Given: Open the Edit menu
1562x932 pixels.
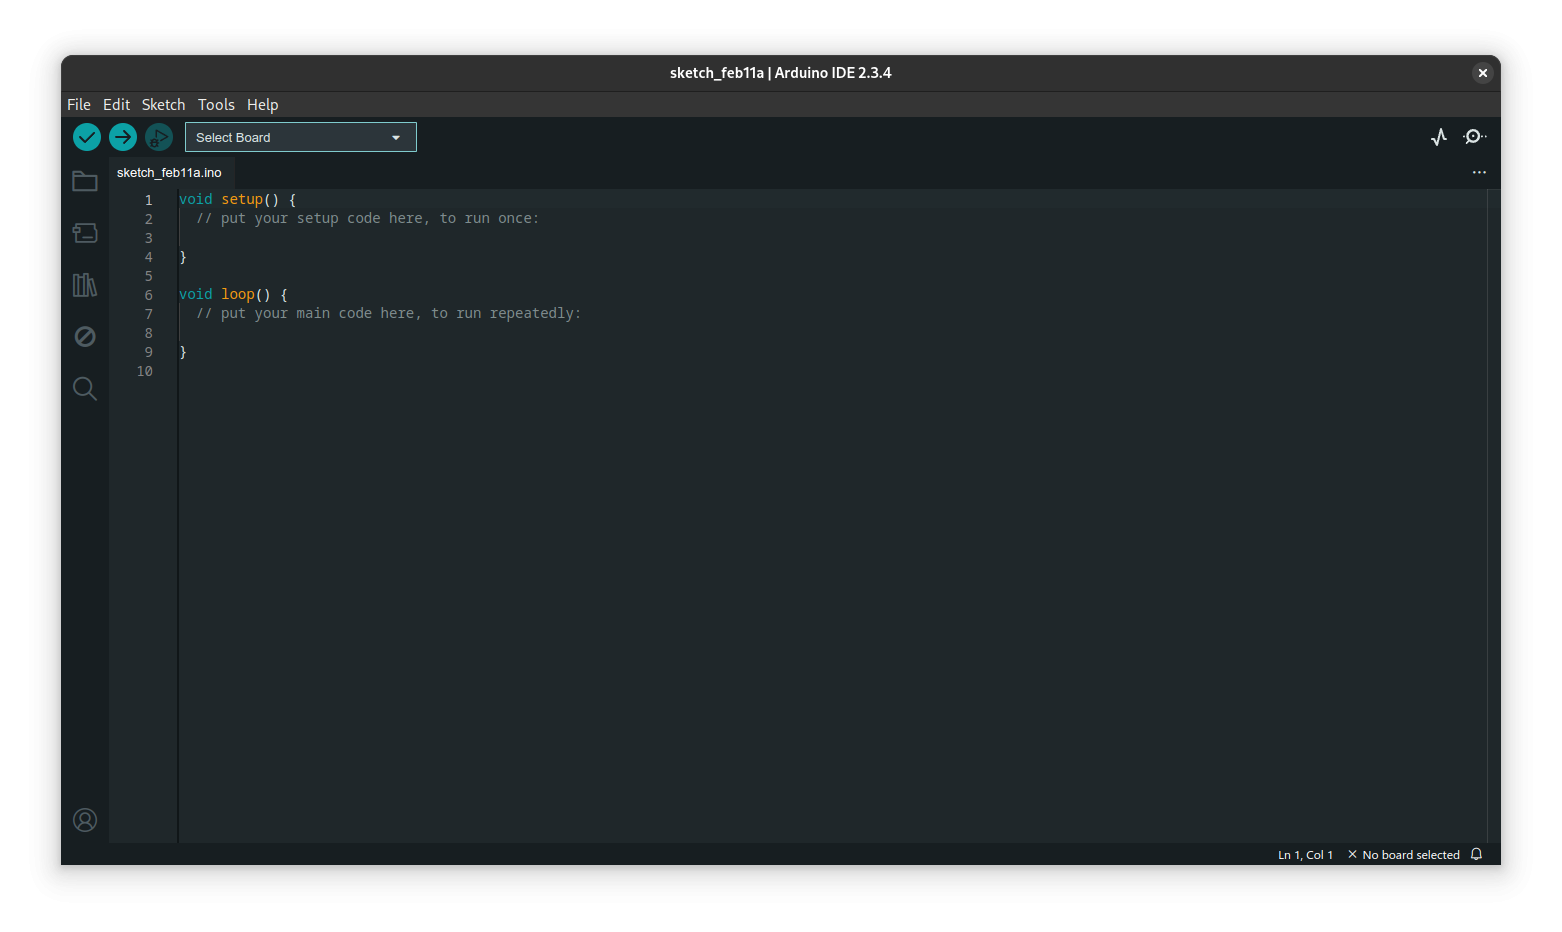Looking at the screenshot, I should pos(116,104).
